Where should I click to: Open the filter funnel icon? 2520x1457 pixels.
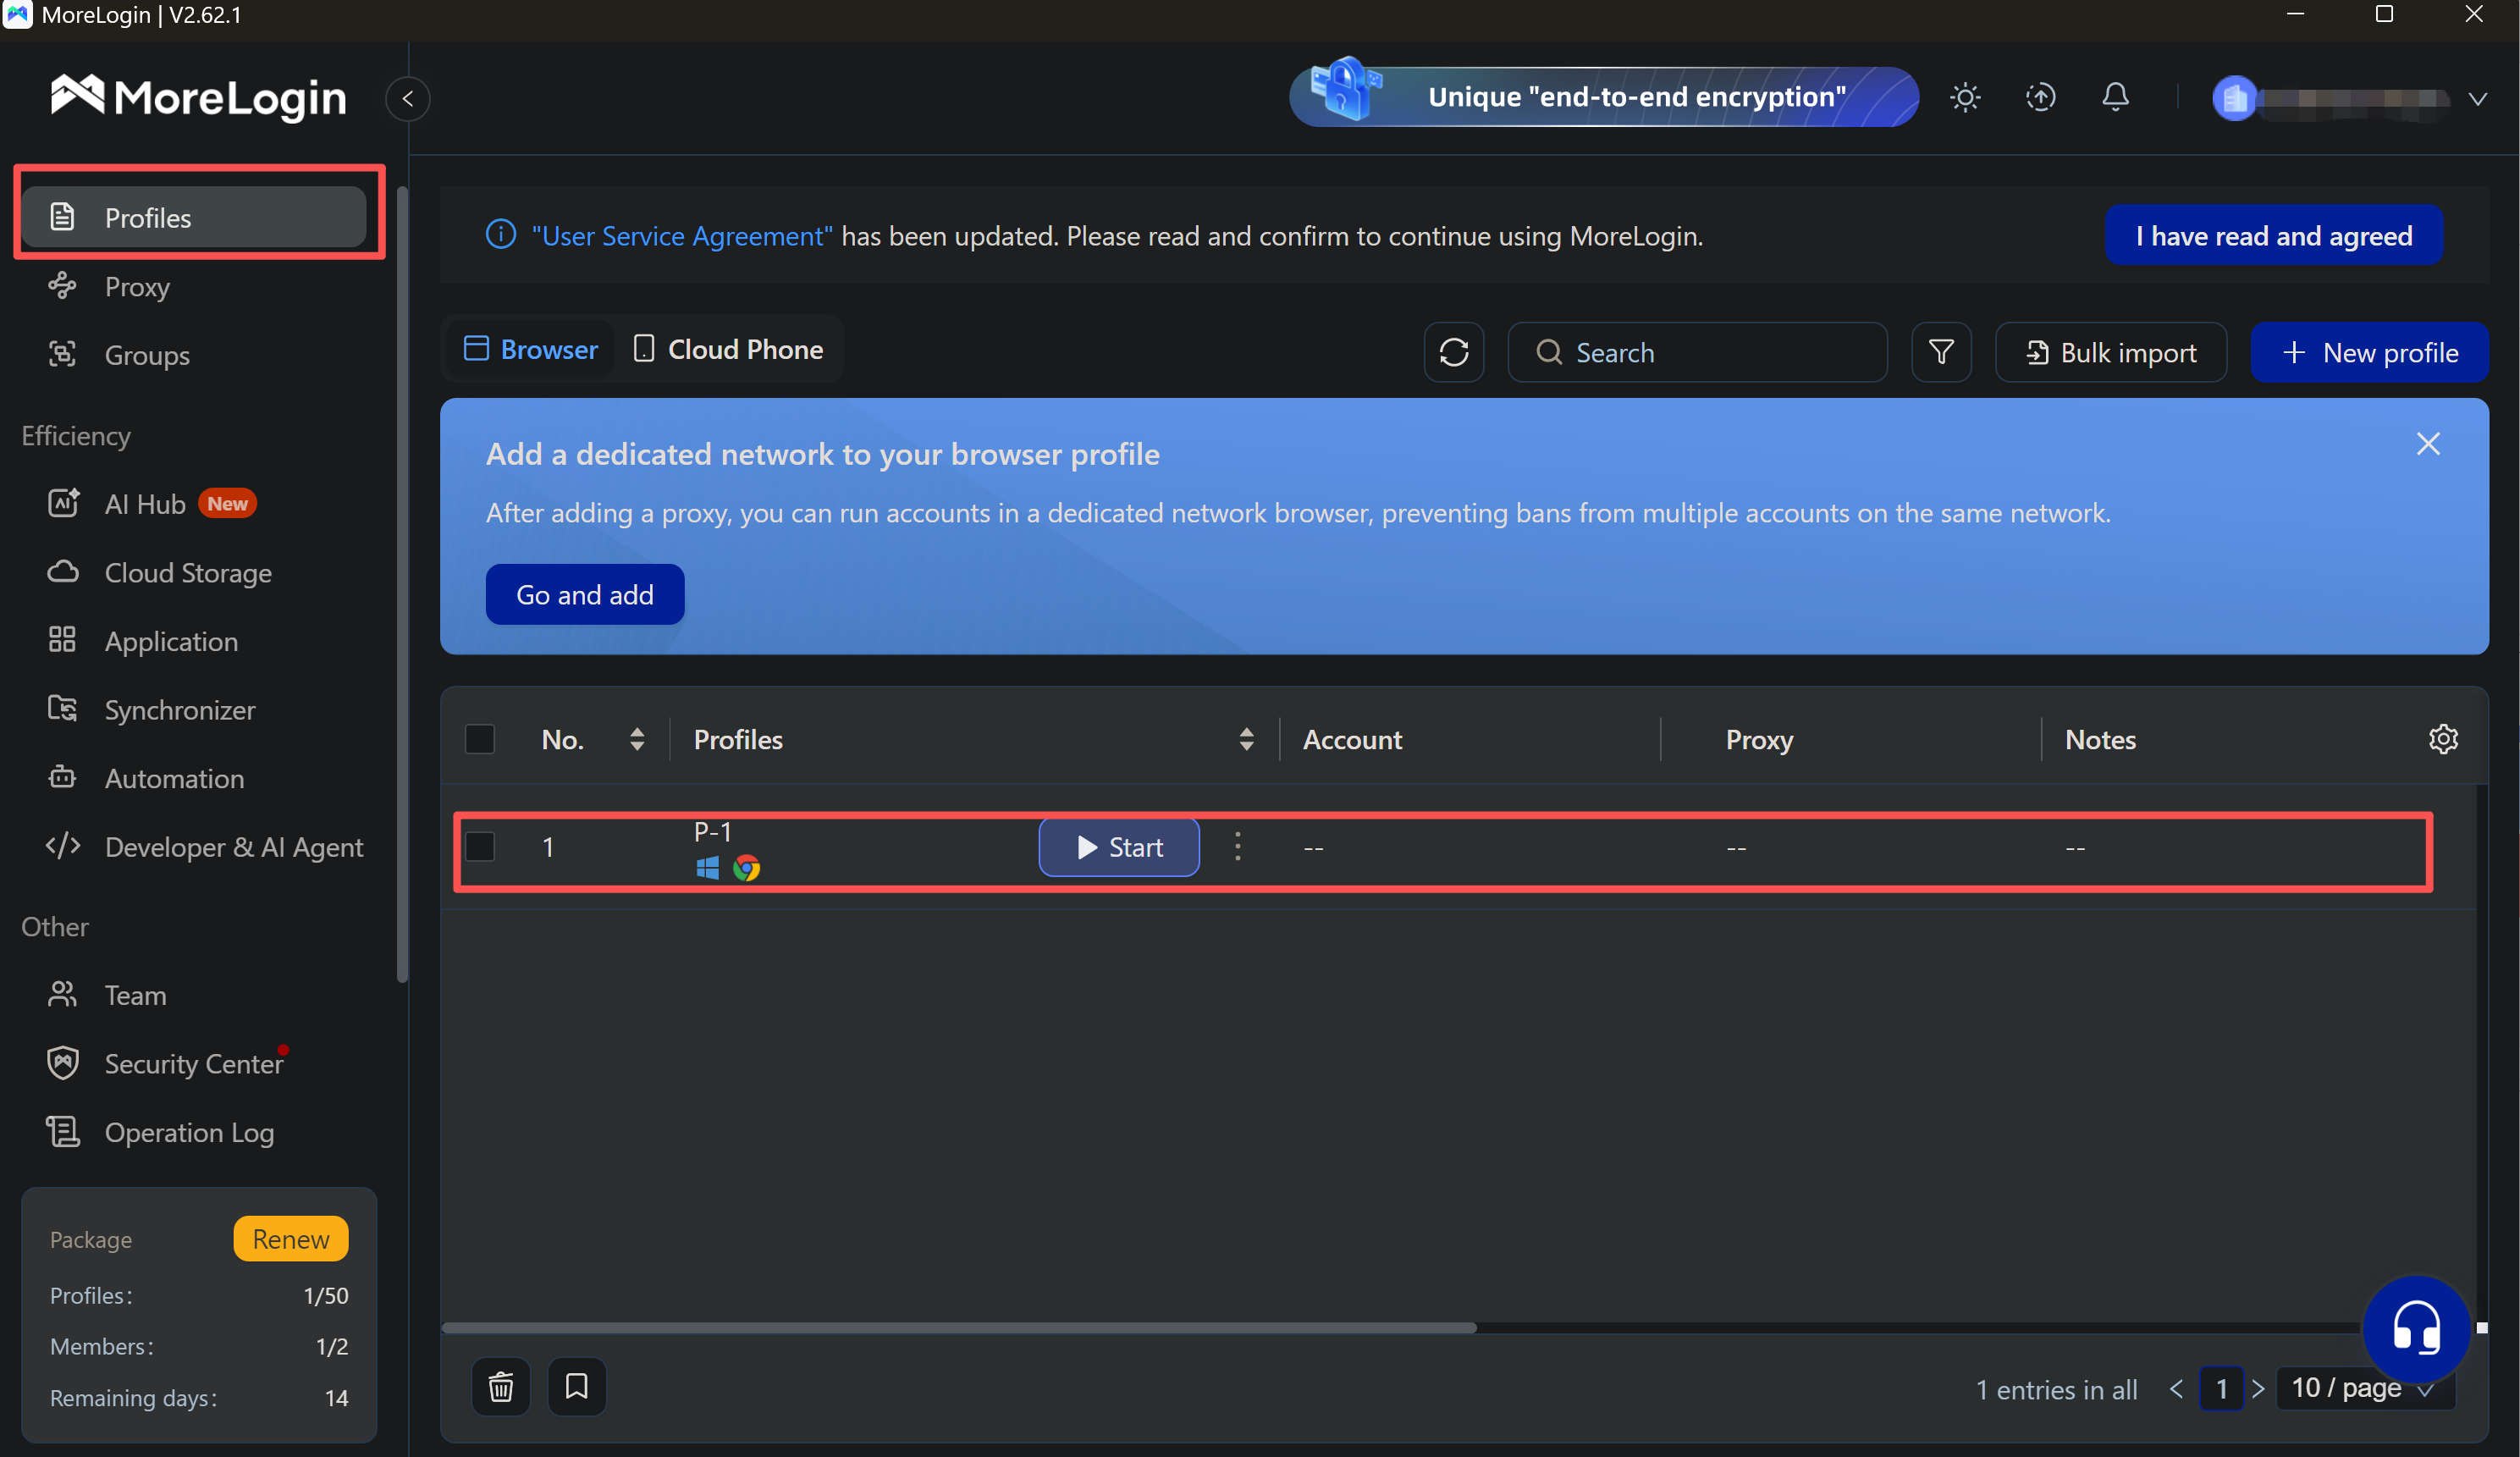[x=1941, y=352]
